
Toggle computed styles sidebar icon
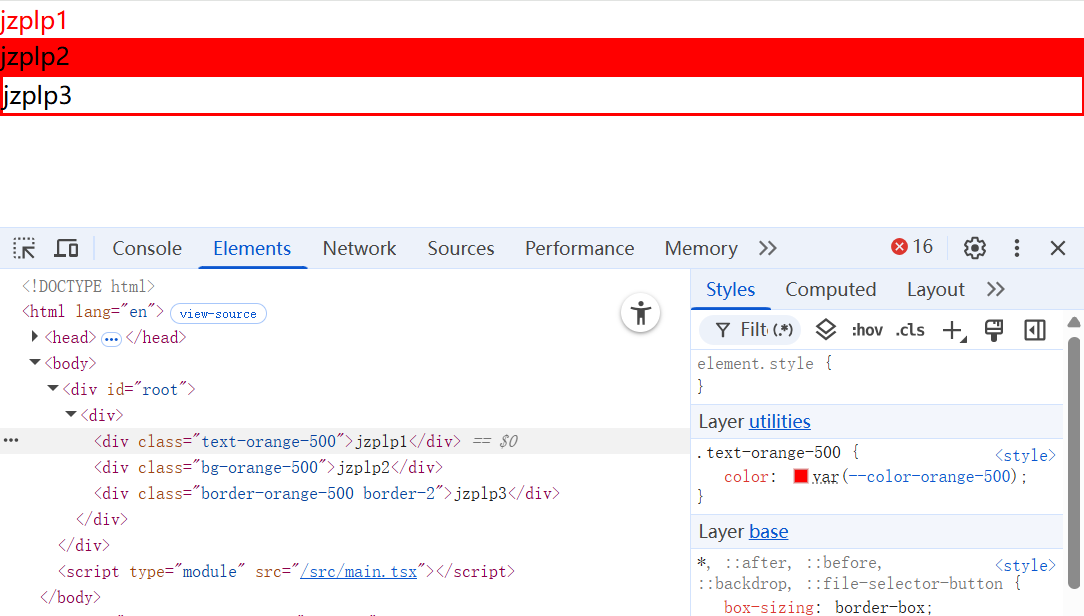(x=1035, y=330)
